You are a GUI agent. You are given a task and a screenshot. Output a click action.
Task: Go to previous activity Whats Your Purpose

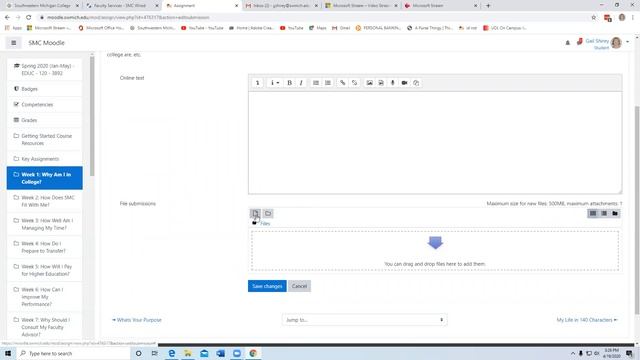coord(137,320)
